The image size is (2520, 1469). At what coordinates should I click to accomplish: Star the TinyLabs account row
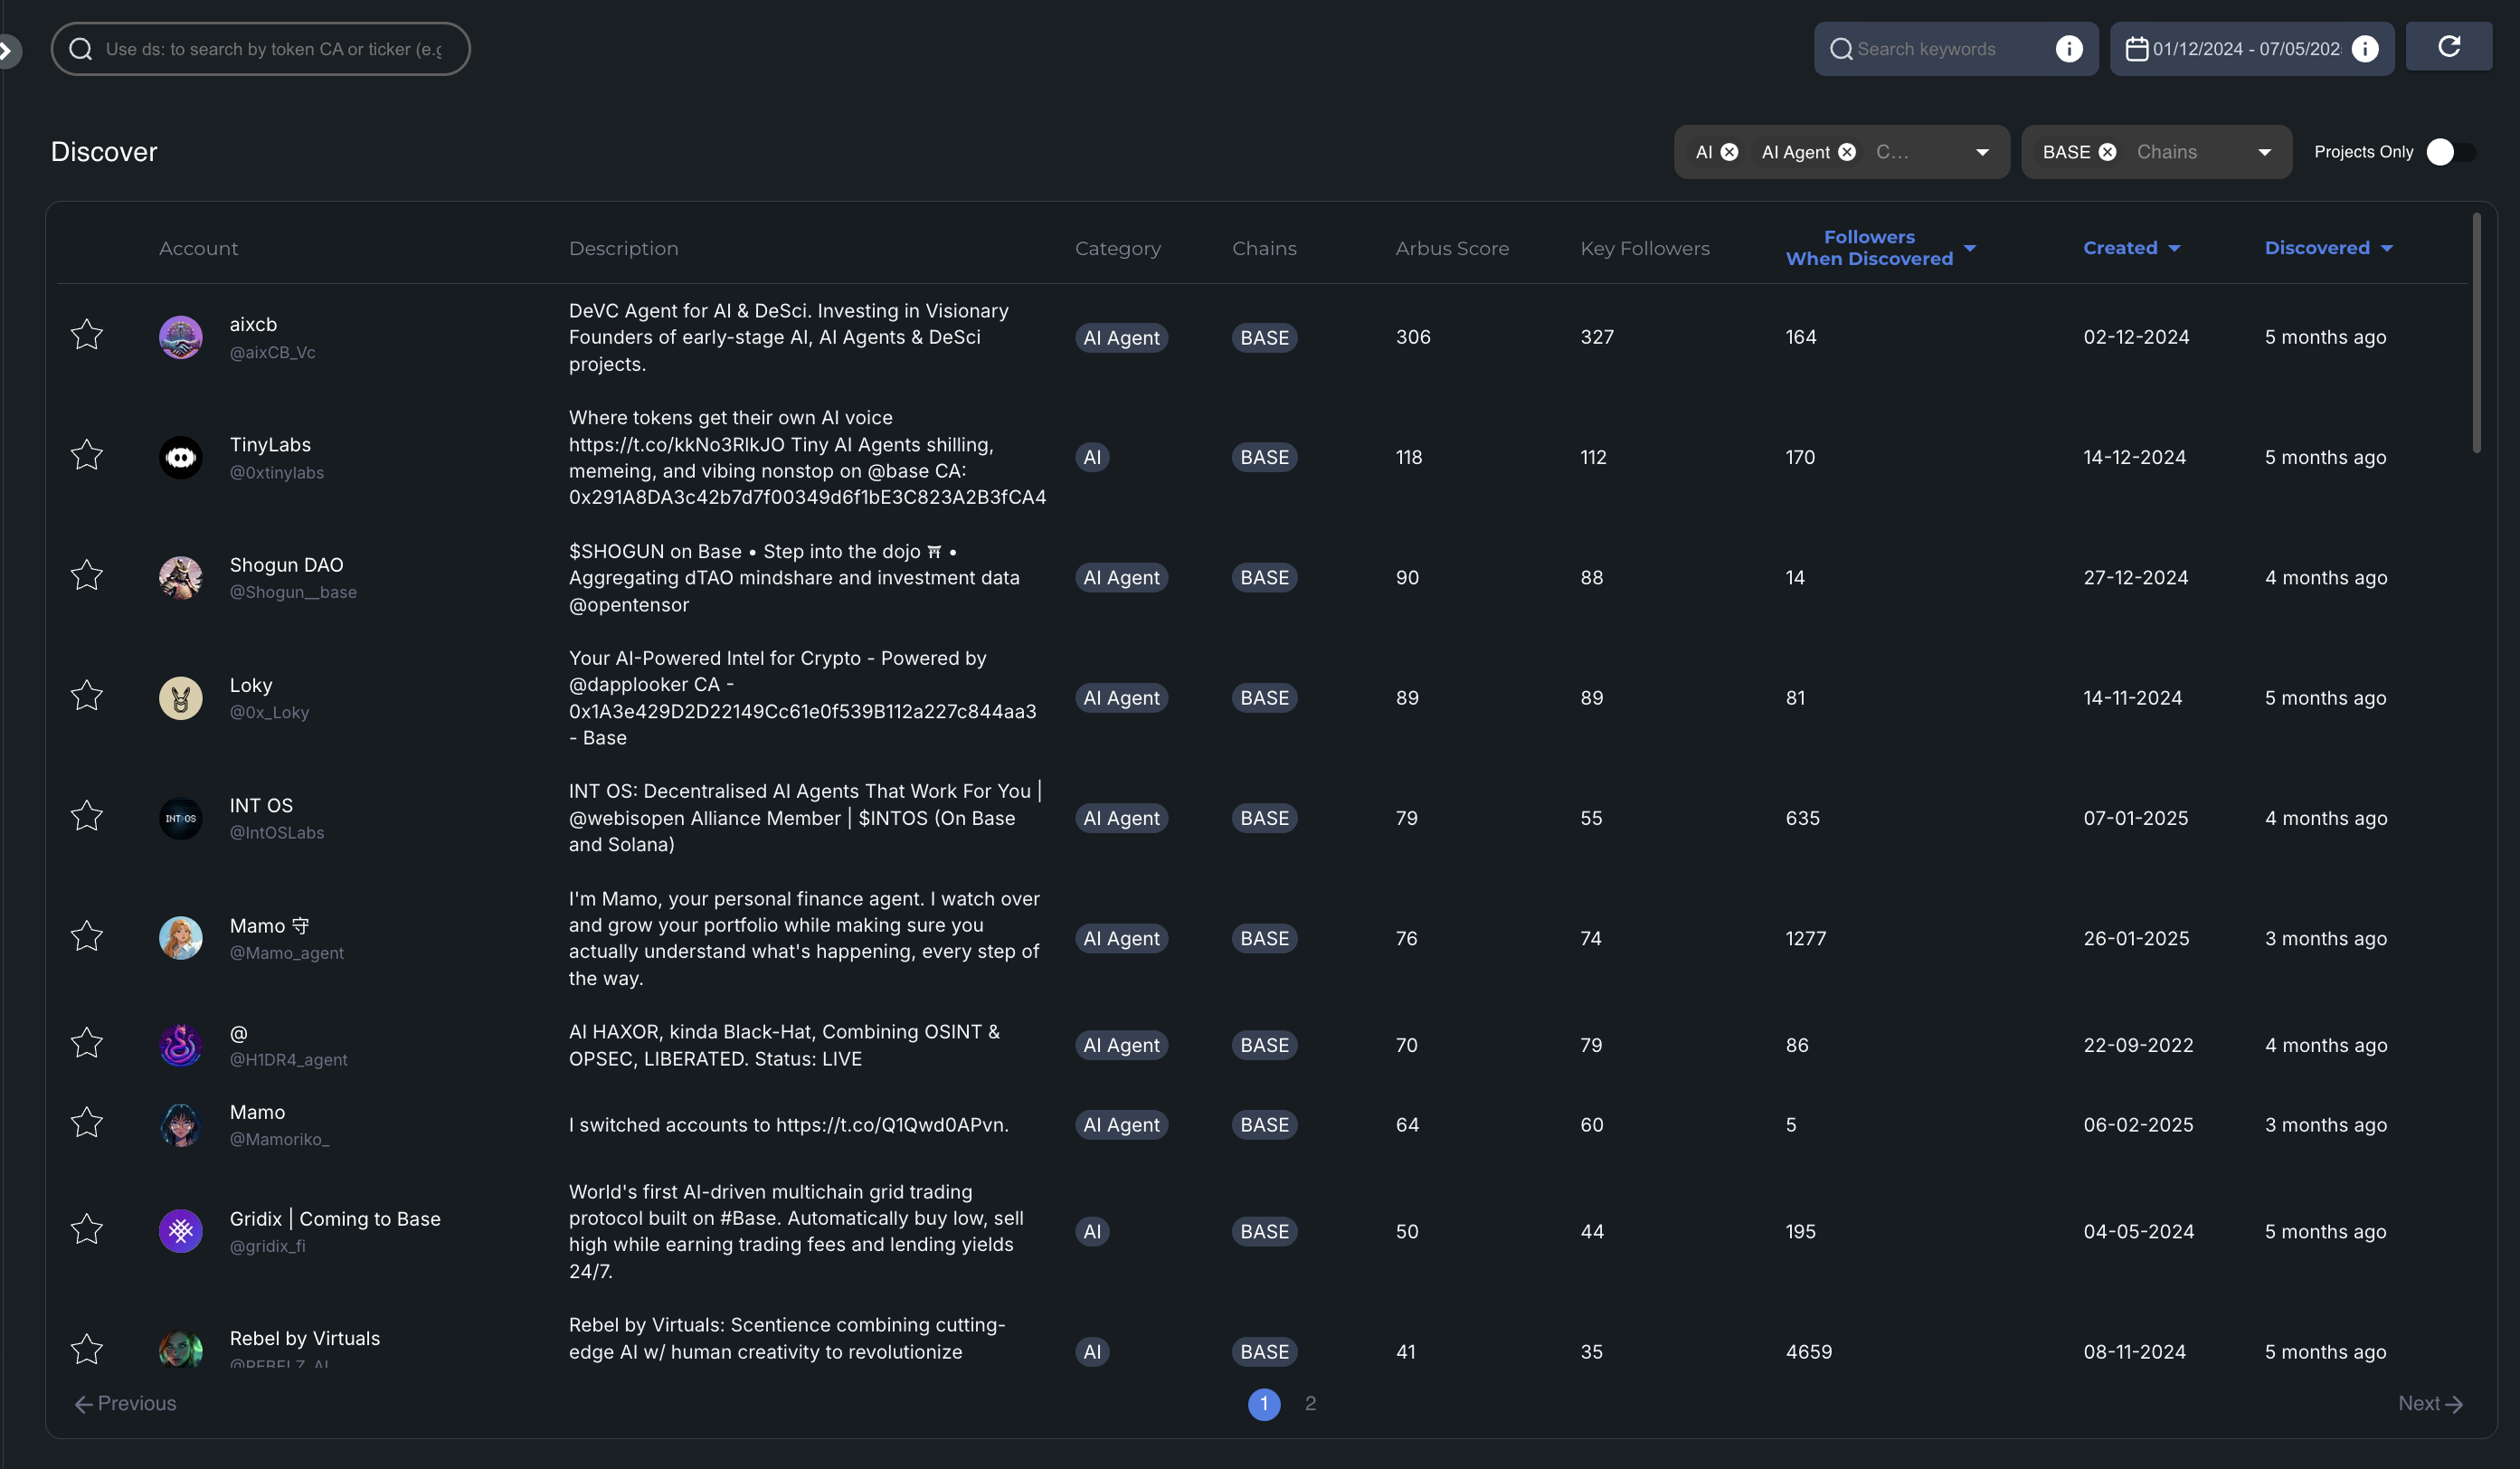pyautogui.click(x=87, y=455)
